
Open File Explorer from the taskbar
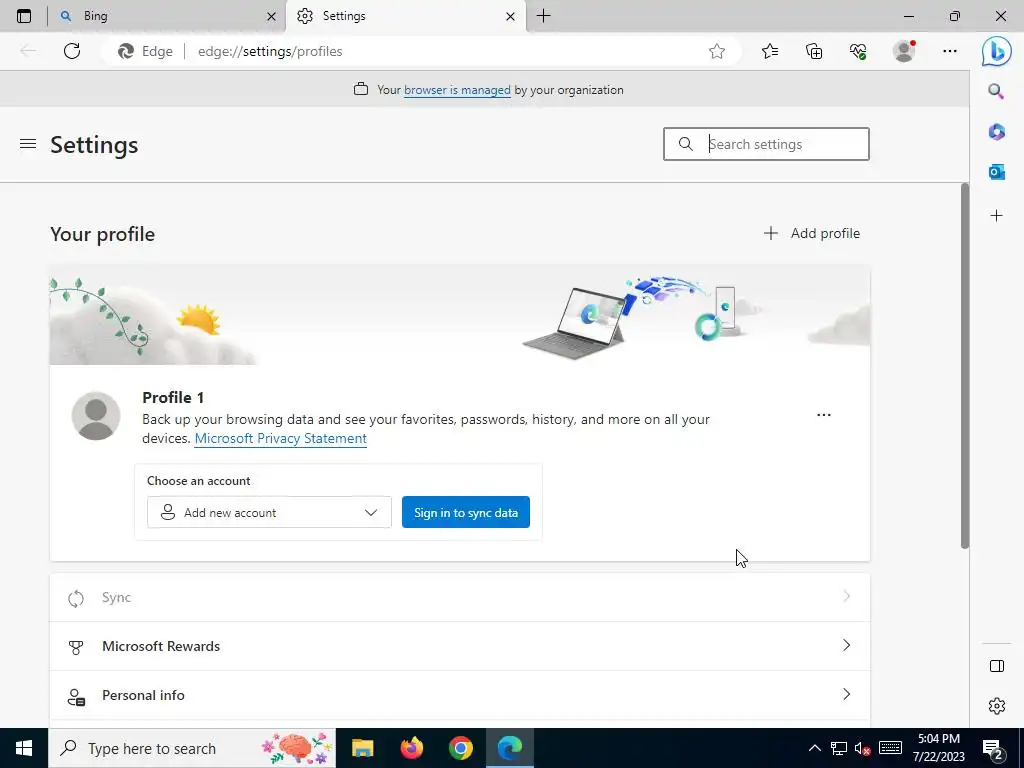[362, 748]
